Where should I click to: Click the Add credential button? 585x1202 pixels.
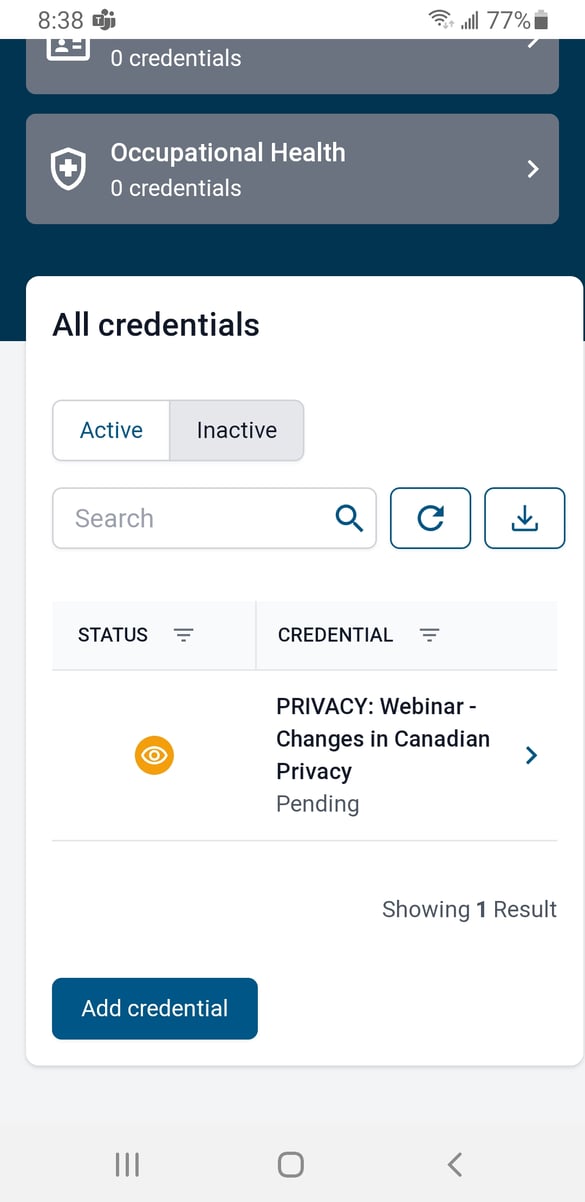(x=154, y=1008)
